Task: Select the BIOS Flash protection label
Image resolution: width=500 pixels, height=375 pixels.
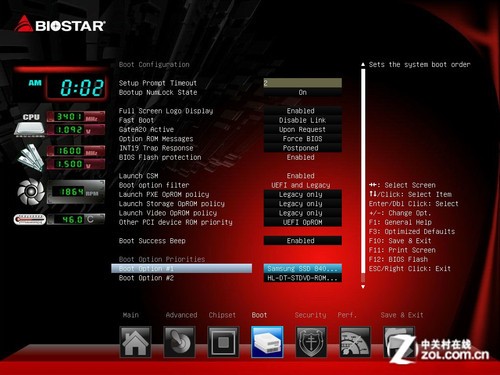Action: click(x=160, y=157)
